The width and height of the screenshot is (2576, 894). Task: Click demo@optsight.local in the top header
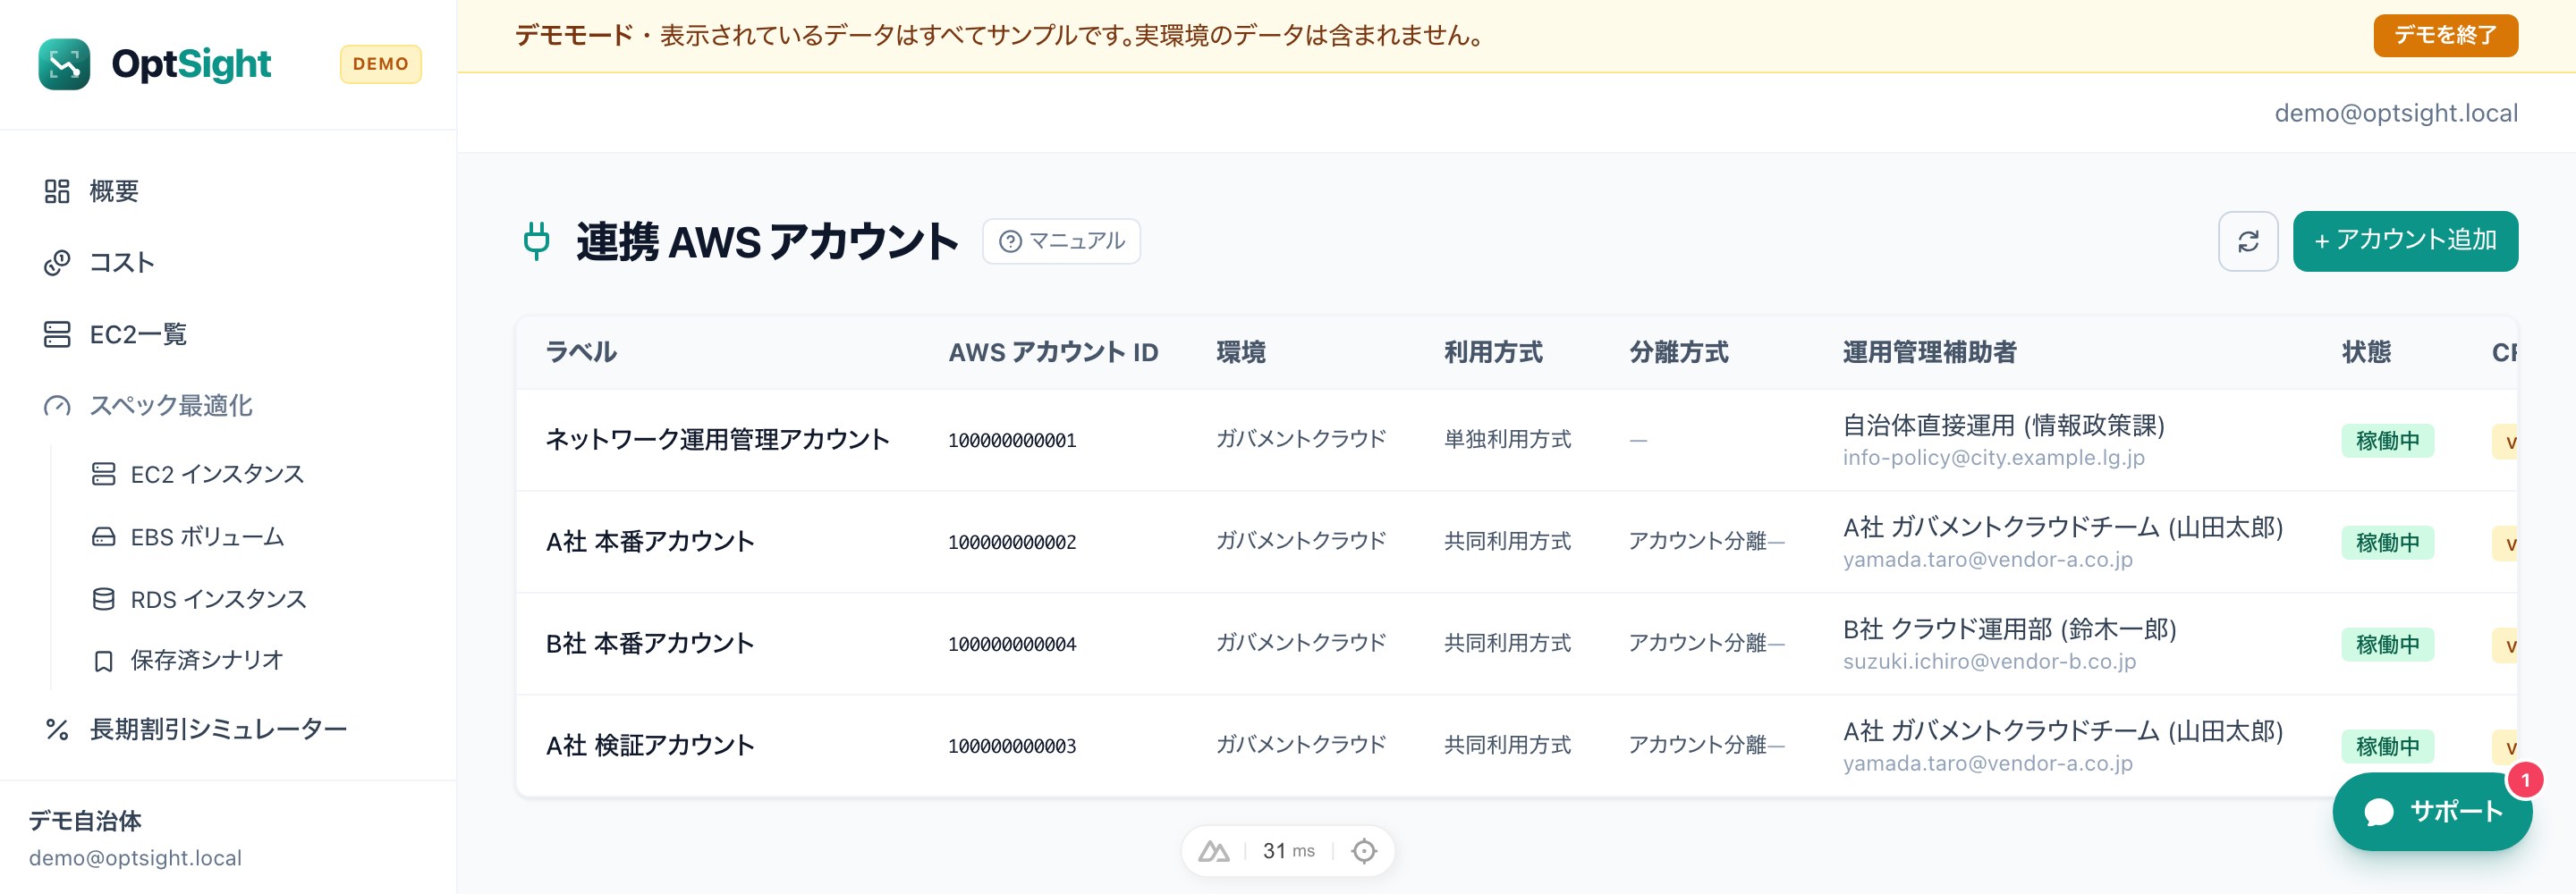click(2396, 113)
